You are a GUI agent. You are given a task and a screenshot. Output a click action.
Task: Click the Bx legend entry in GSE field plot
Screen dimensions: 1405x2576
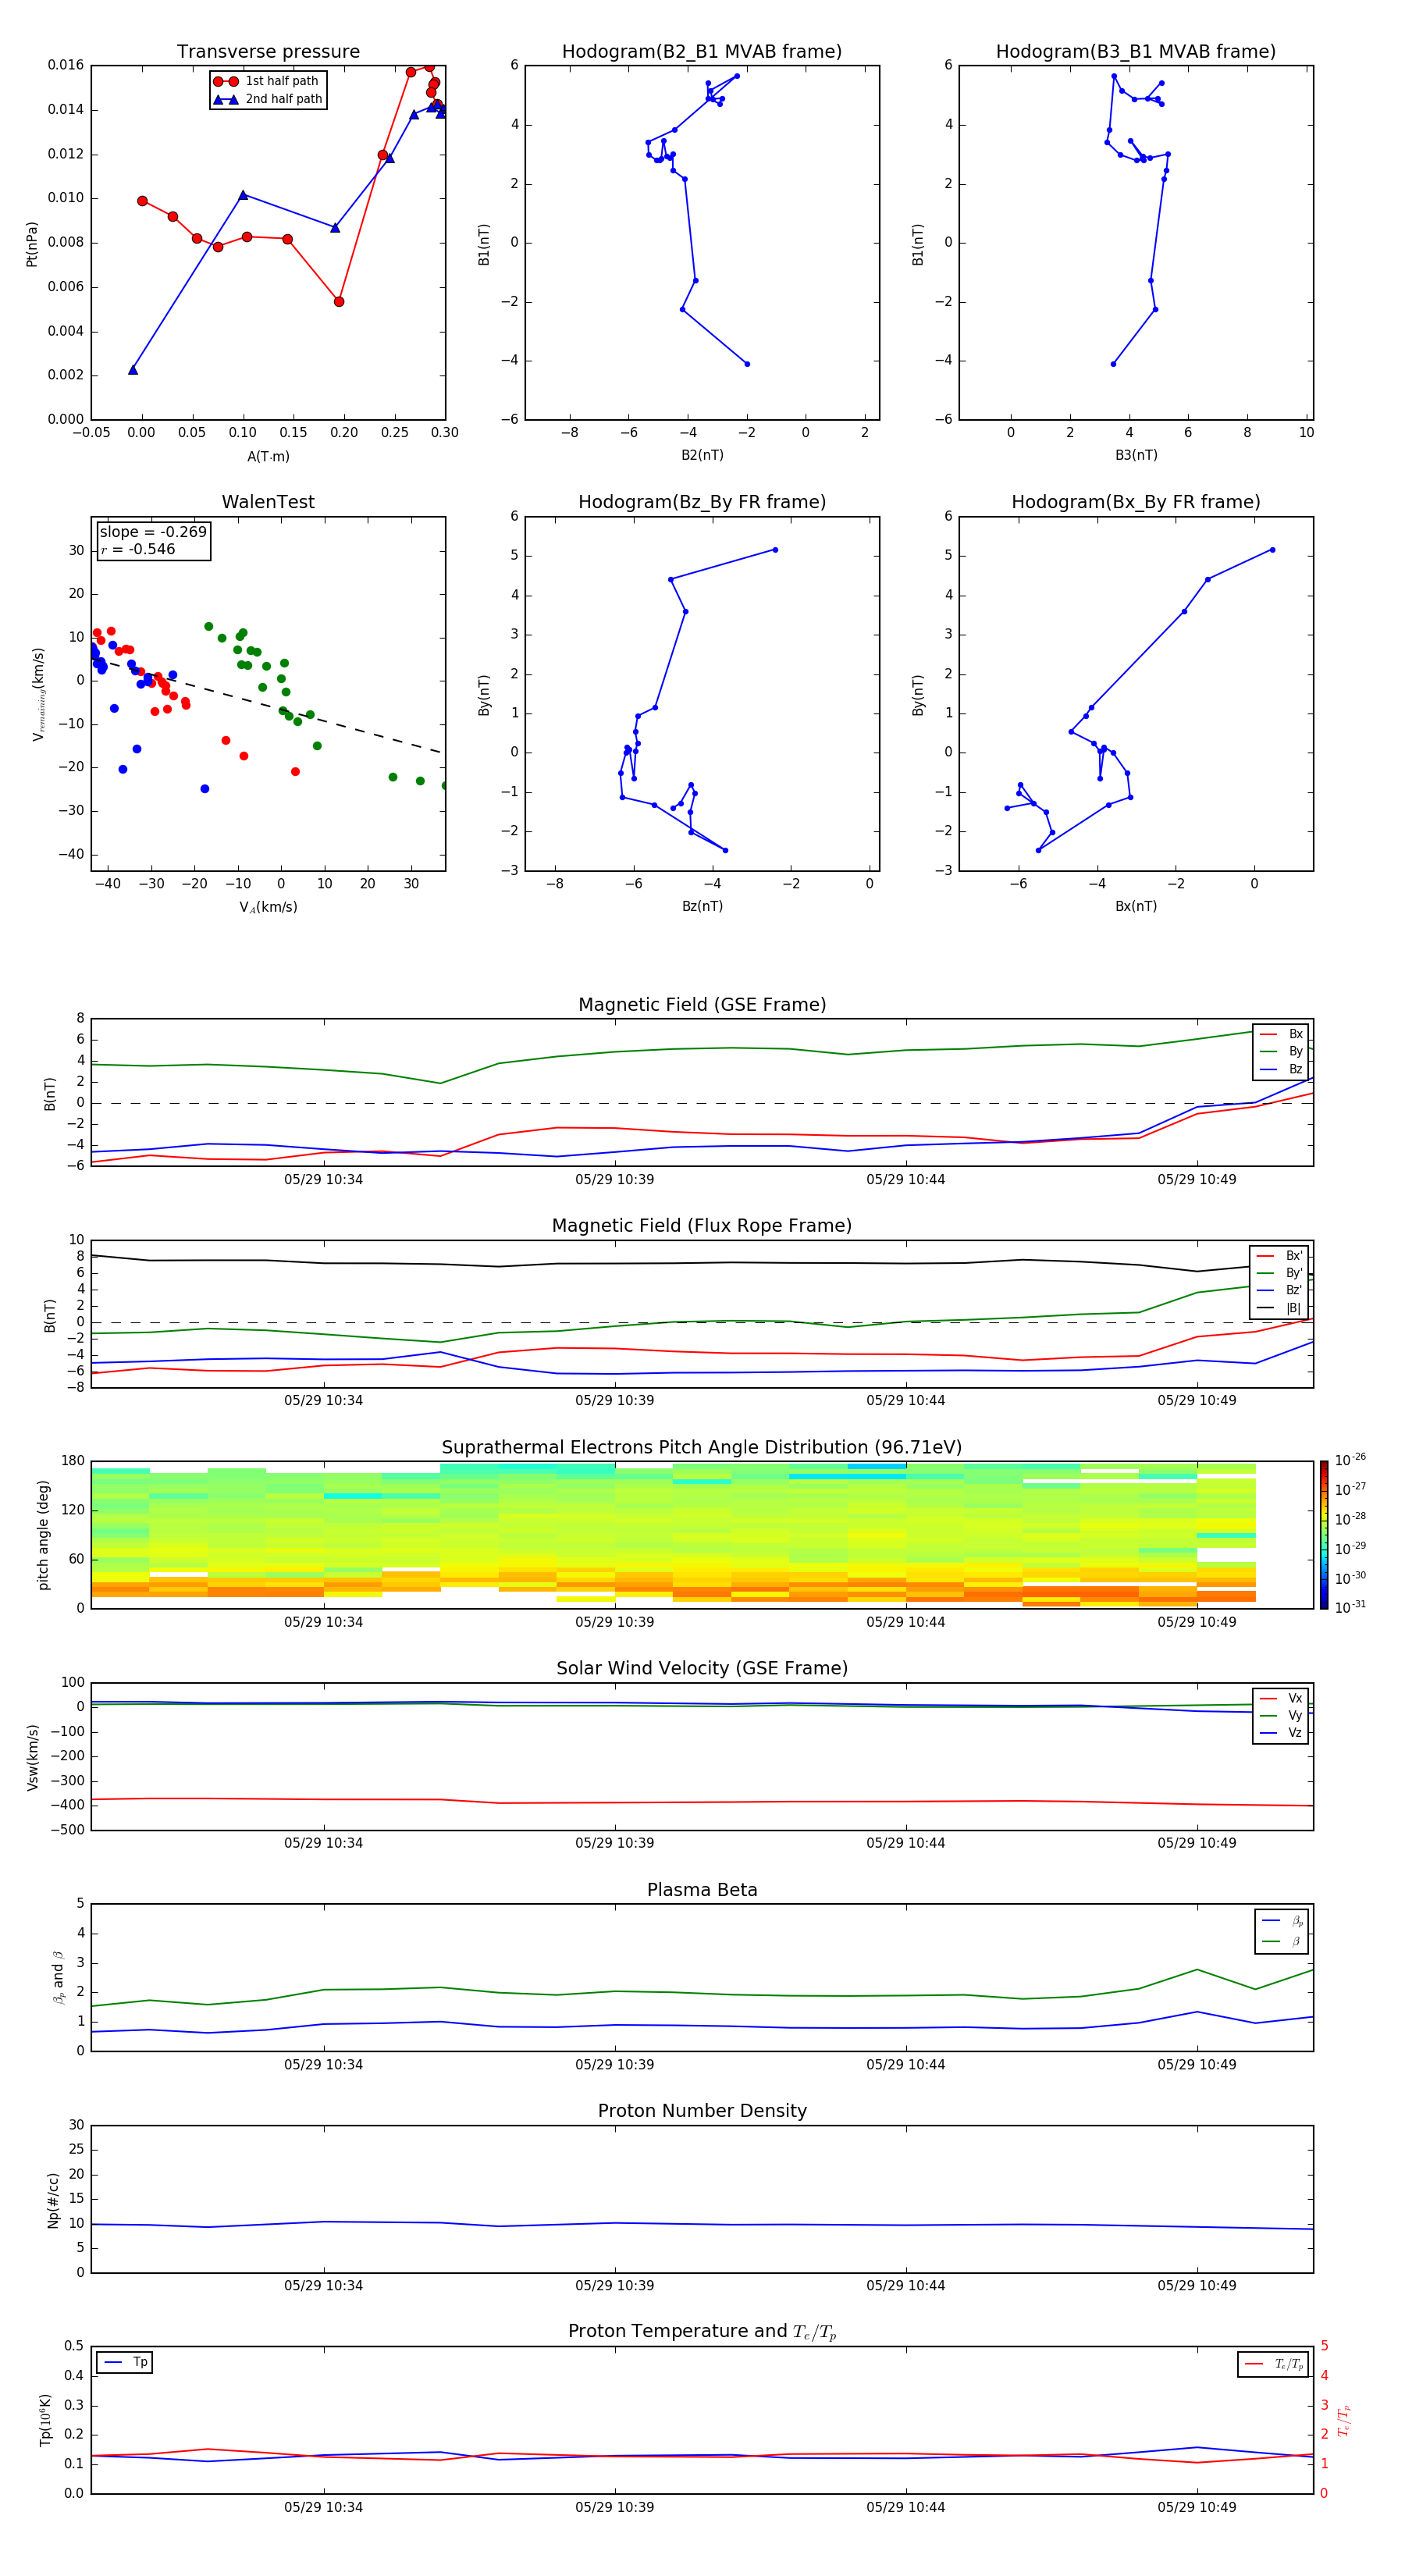(1281, 1034)
